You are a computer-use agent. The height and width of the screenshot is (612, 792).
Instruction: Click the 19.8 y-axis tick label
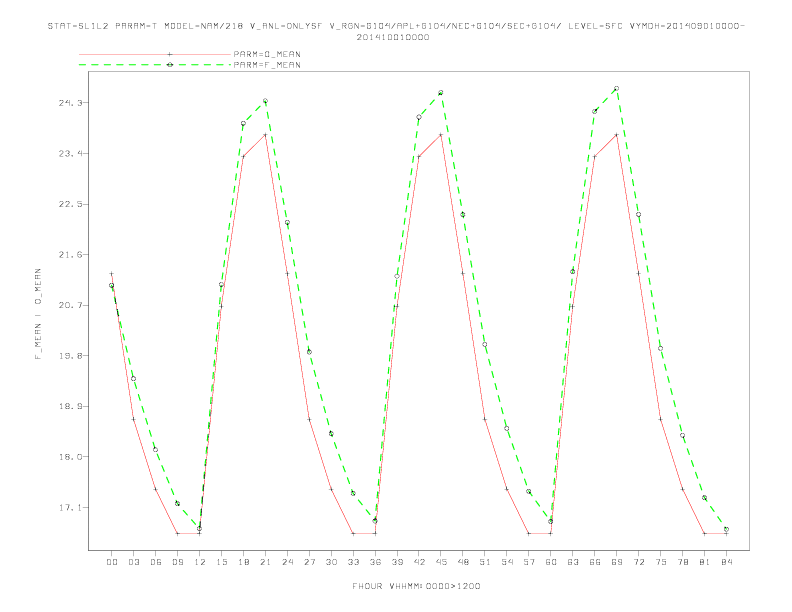tap(68, 355)
